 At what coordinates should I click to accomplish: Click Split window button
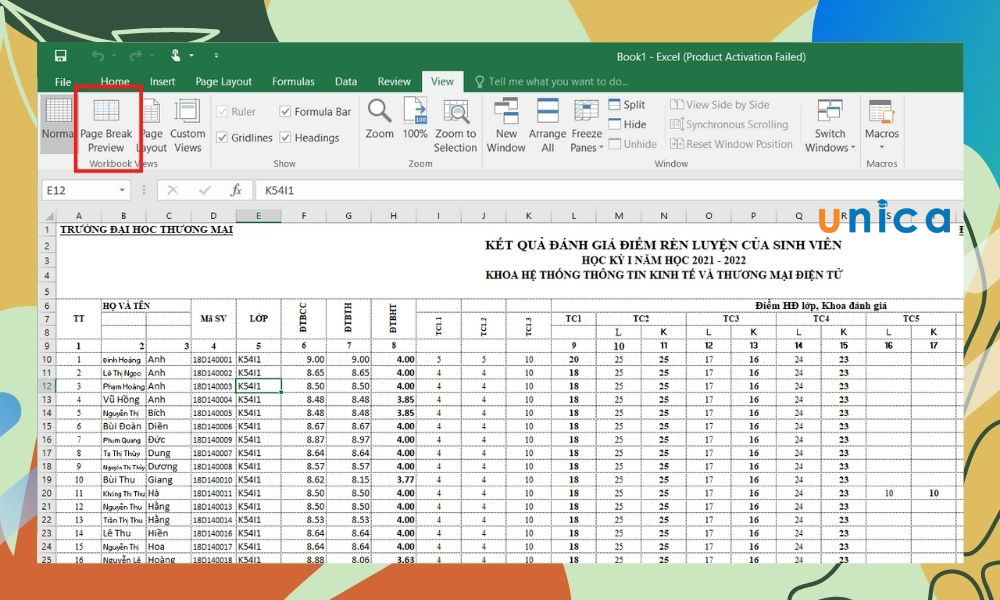(x=627, y=105)
